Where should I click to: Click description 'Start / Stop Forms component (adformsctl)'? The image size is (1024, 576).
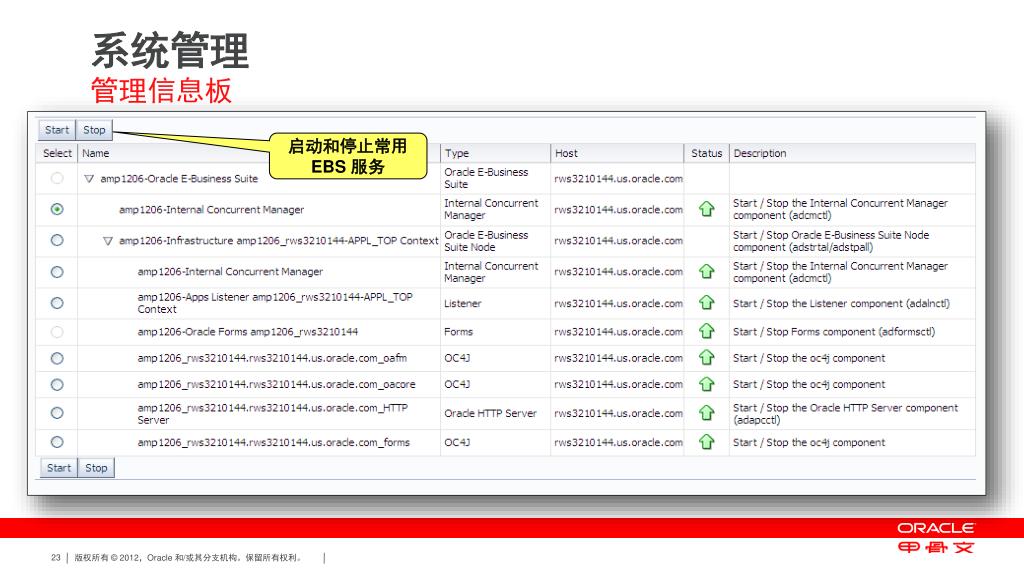(x=834, y=332)
